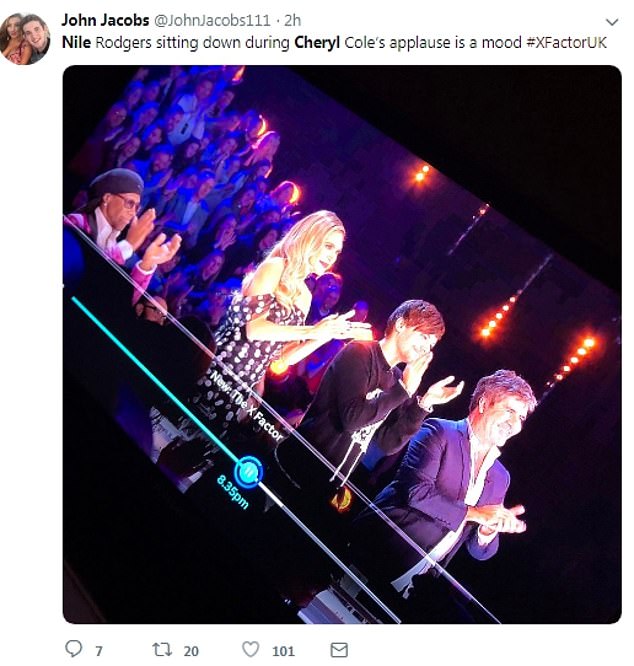This screenshot has height=666, width=634.
Task: Retweet this tweet via the retweet icon
Action: [160, 649]
